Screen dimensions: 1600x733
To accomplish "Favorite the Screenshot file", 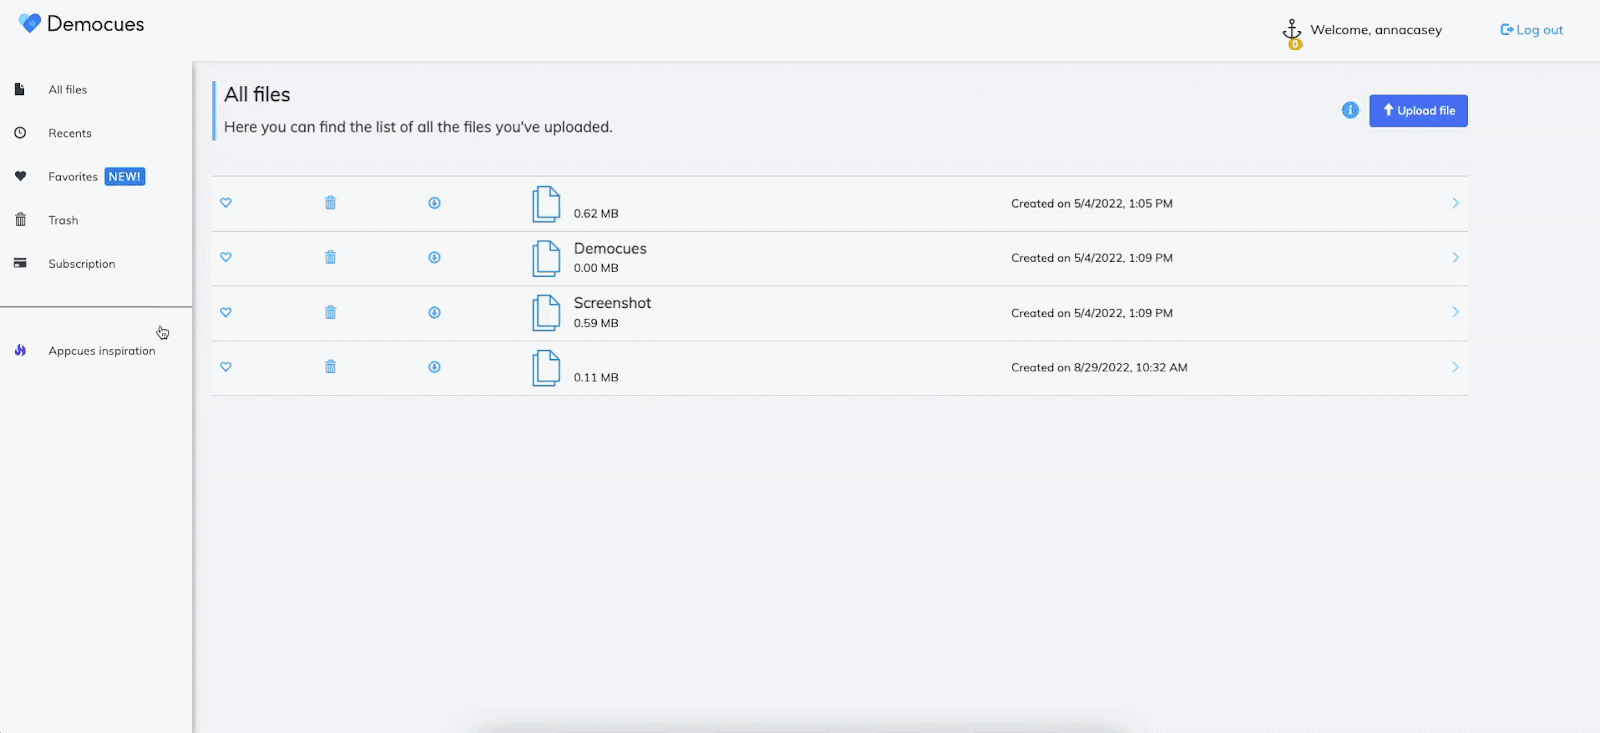I will (x=226, y=312).
